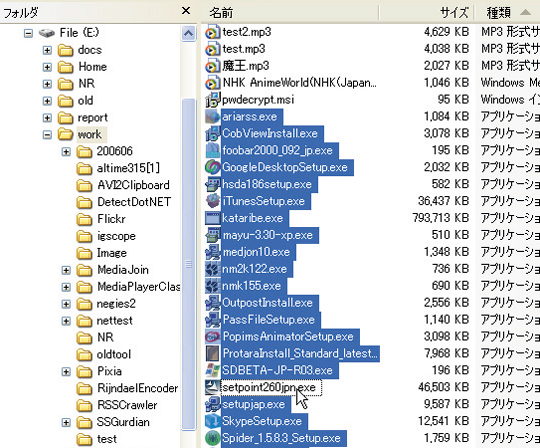
Task: Click the PassFileSetup.exe icon
Action: tap(212, 320)
